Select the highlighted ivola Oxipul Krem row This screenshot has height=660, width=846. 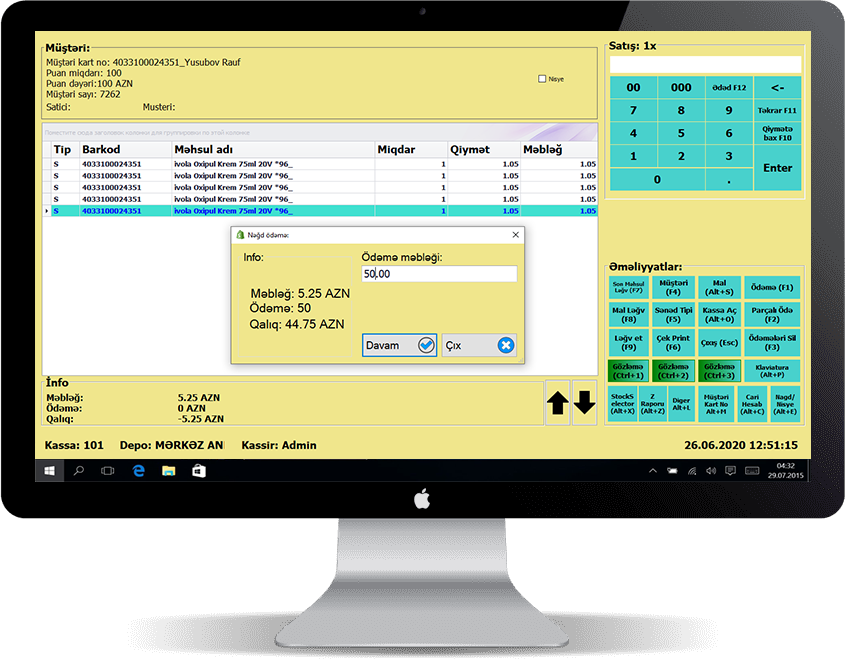pos(250,211)
